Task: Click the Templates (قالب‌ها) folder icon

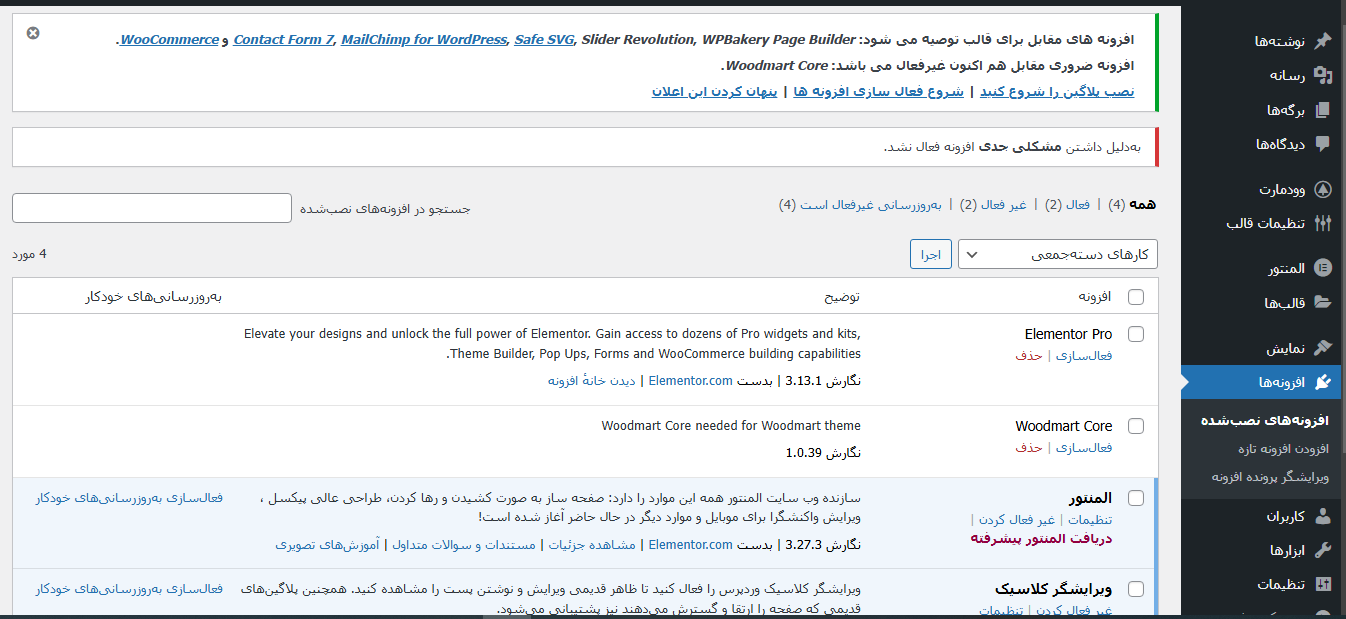Action: tap(1322, 303)
